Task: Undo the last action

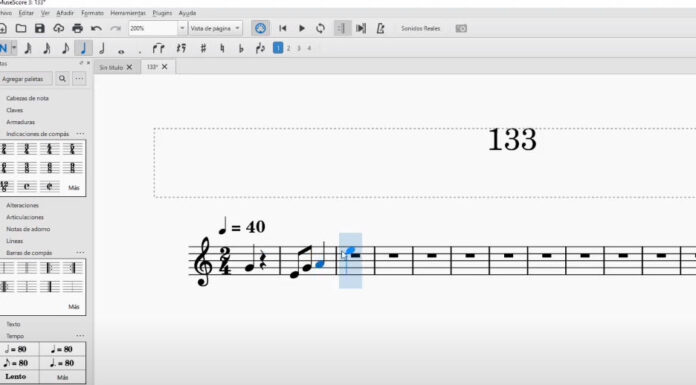Action: pyautogui.click(x=96, y=28)
